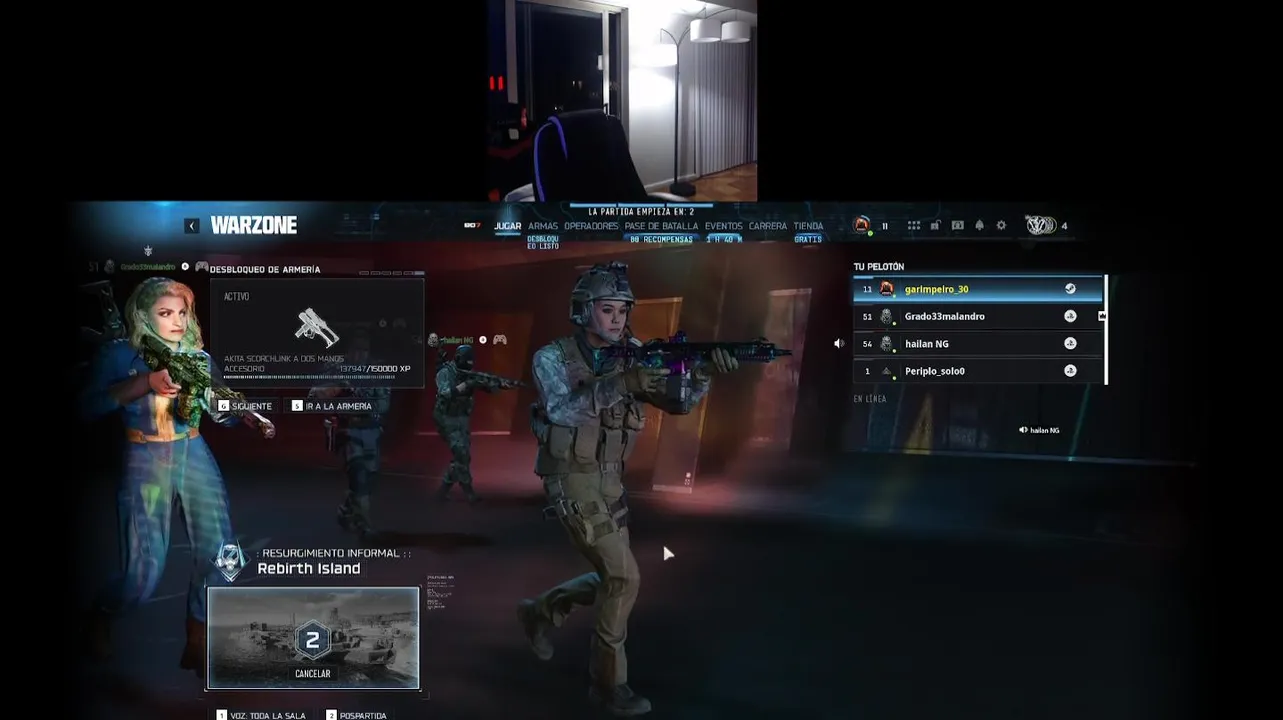This screenshot has height=720, width=1283.
Task: Click VOZ: TODA LA SALA option
Action: coord(261,715)
